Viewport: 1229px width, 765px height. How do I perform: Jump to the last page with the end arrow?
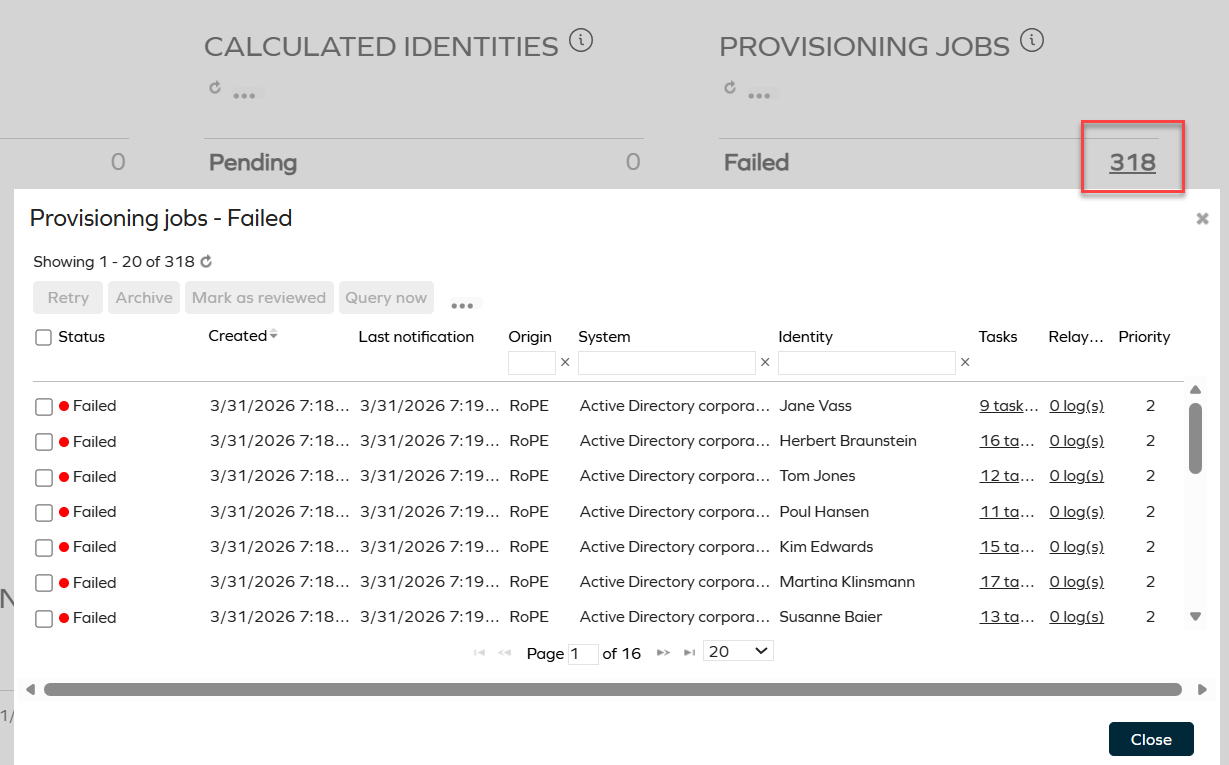[x=689, y=651]
